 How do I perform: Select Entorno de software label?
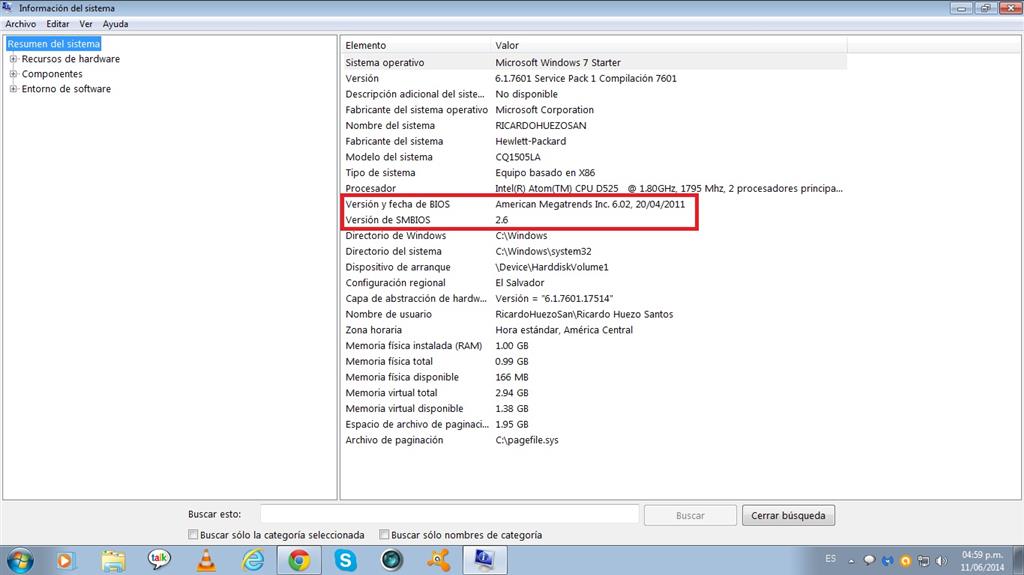point(66,89)
